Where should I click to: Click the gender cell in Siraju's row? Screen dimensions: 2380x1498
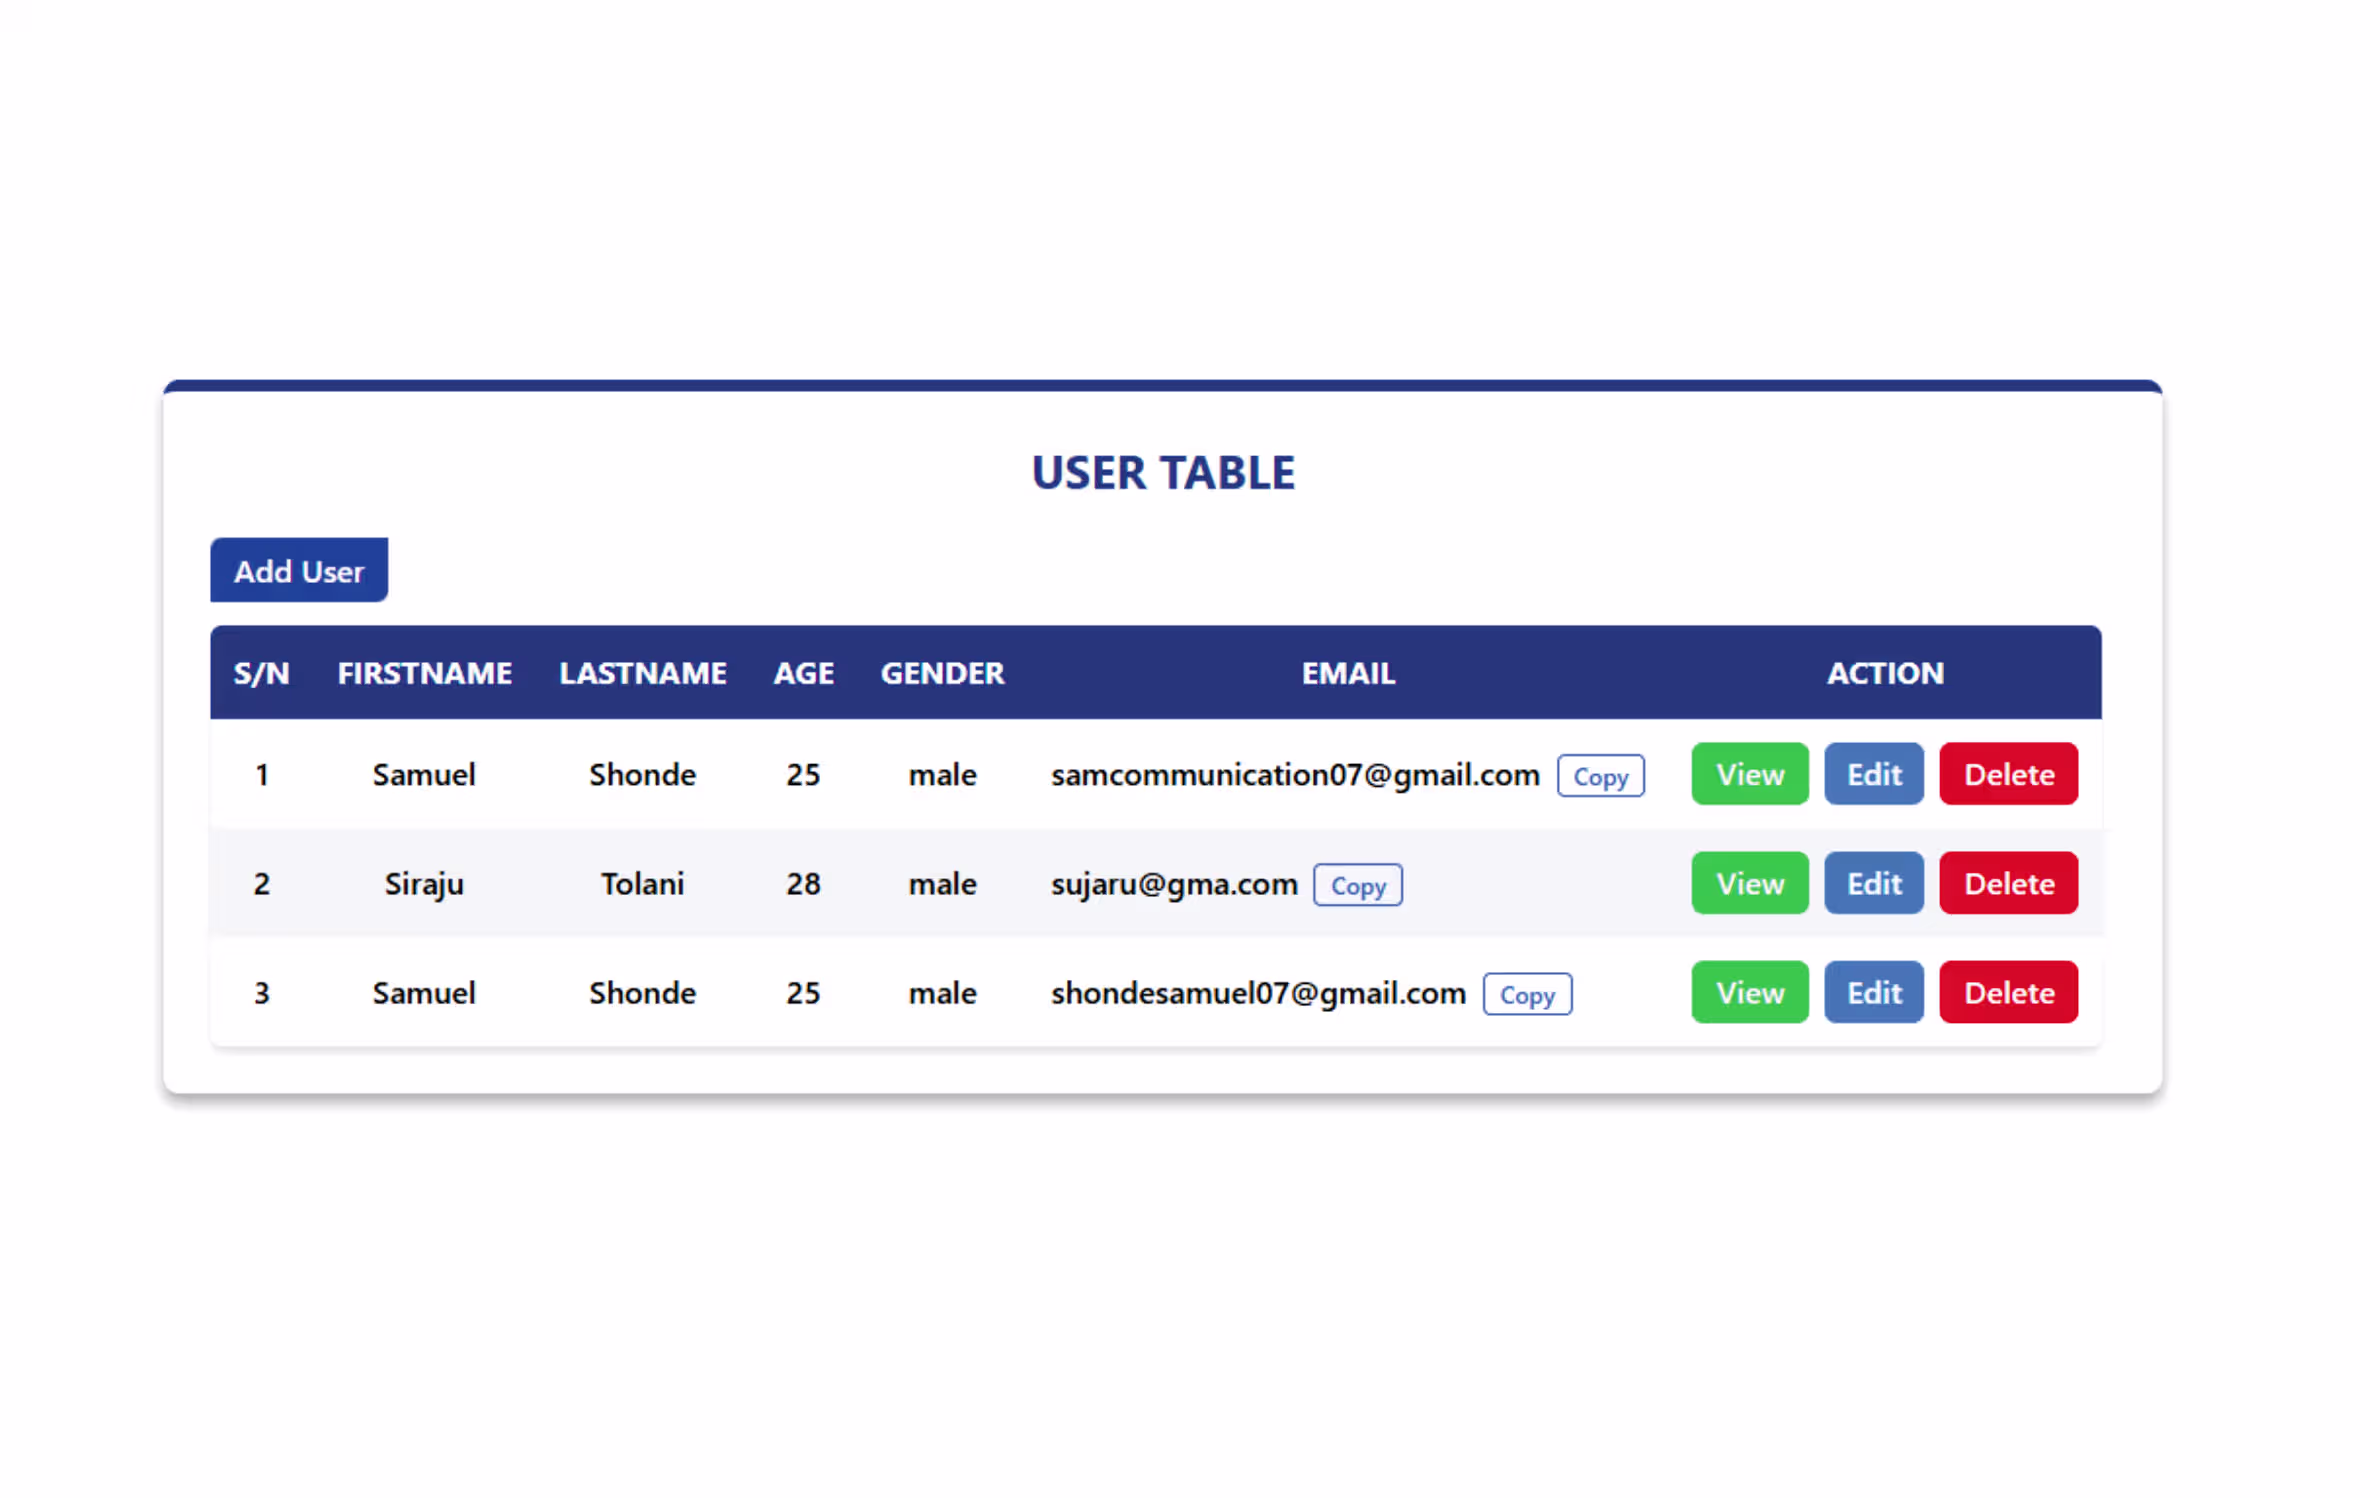(x=942, y=884)
